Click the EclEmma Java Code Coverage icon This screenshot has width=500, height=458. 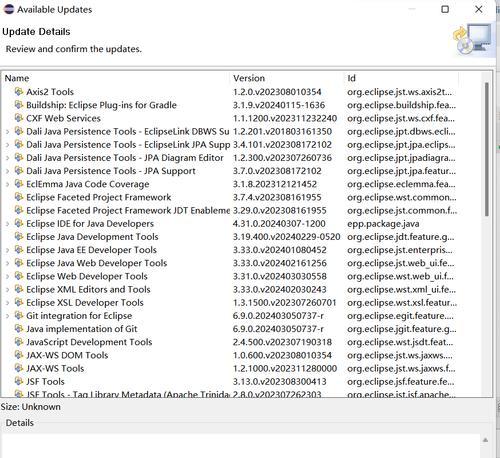pyautogui.click(x=19, y=184)
